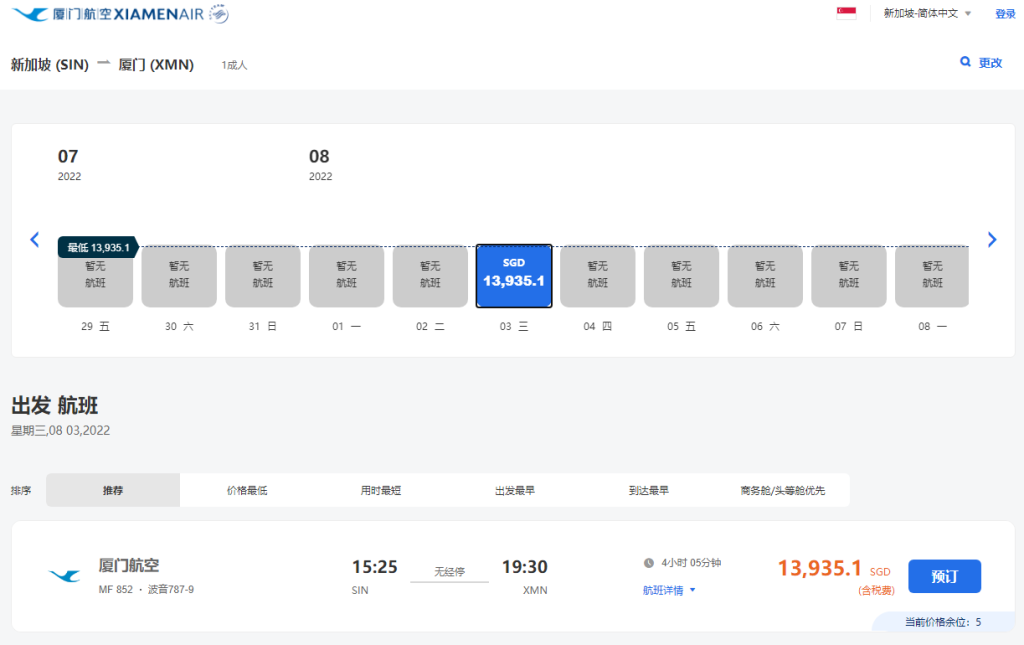1024x645 pixels.
Task: Select the 30 六 date cell
Action: pos(179,276)
